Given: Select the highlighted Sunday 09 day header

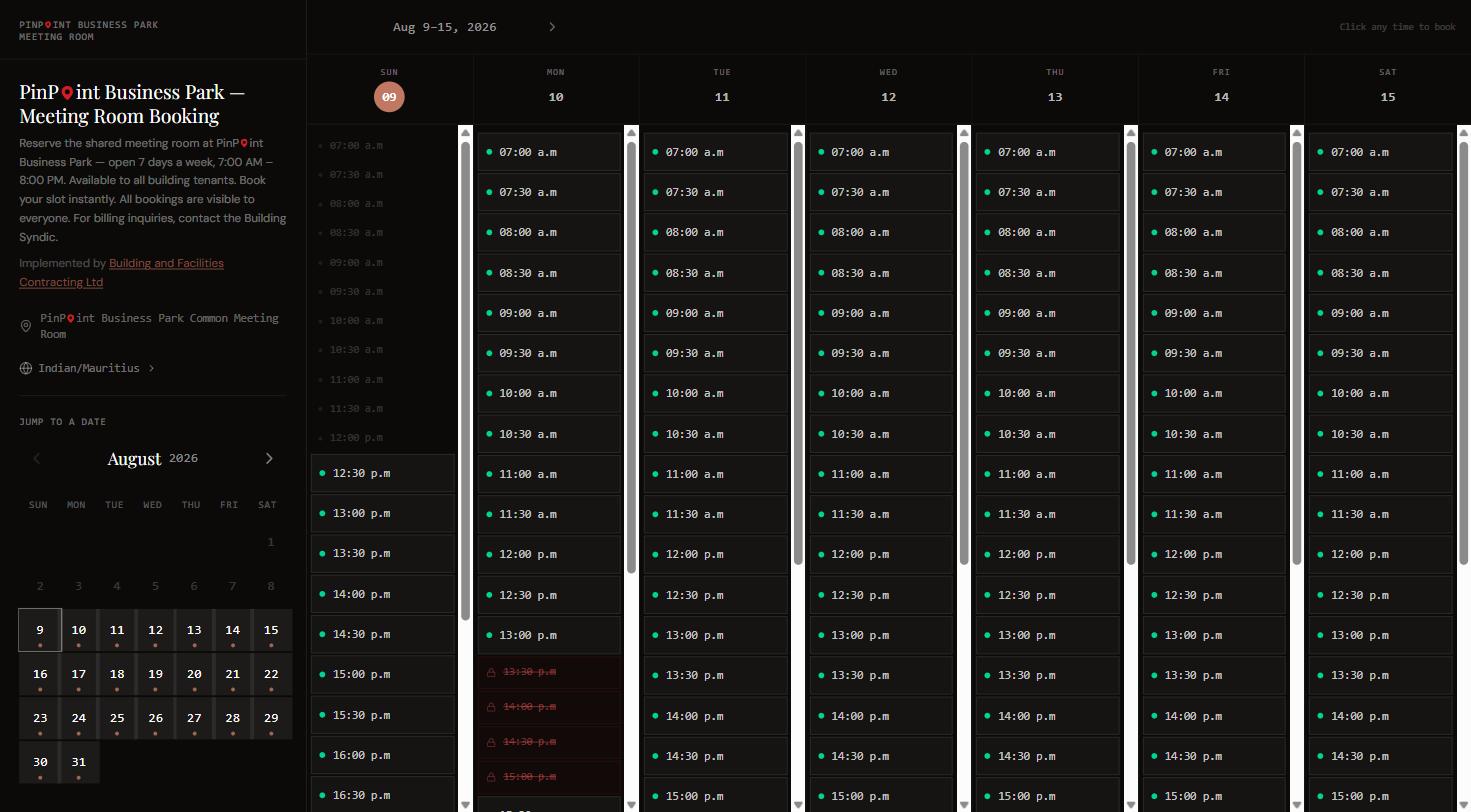Looking at the screenshot, I should coord(389,97).
